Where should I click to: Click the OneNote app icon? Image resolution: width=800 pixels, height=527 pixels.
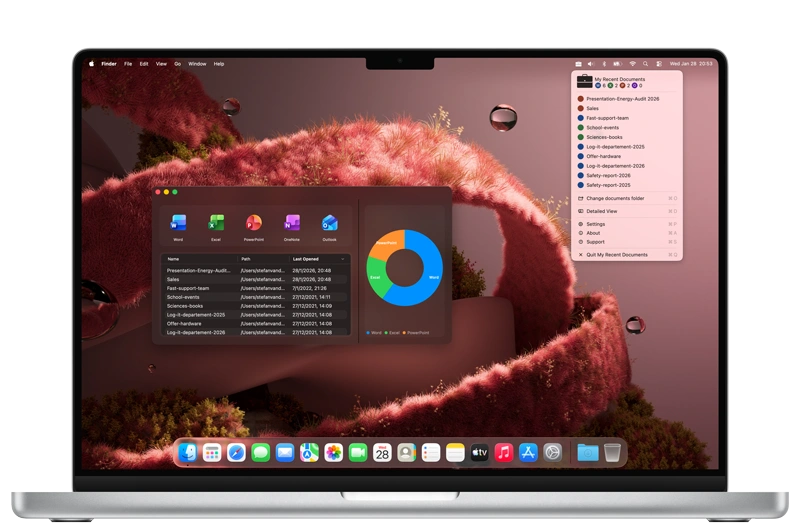(x=292, y=223)
